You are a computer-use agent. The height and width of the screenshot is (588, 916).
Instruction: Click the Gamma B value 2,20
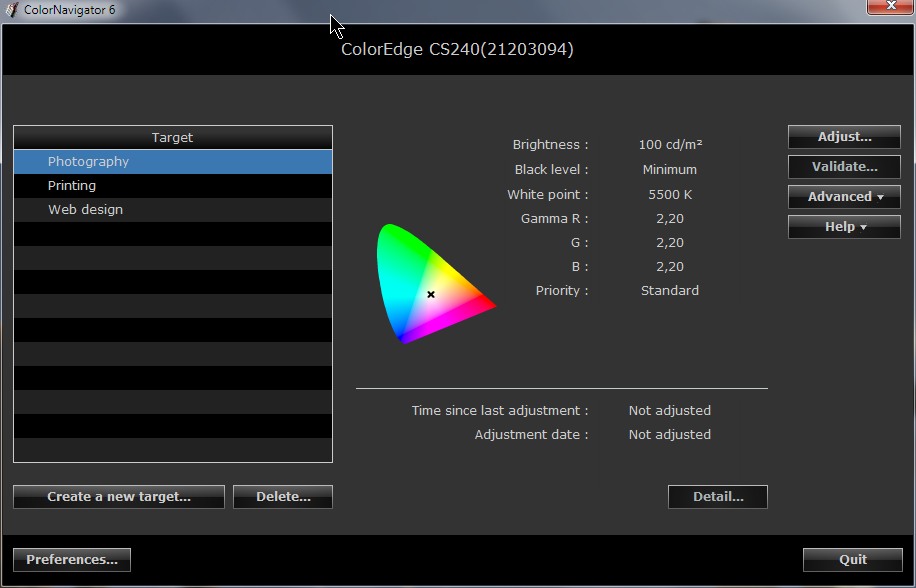pyautogui.click(x=669, y=267)
